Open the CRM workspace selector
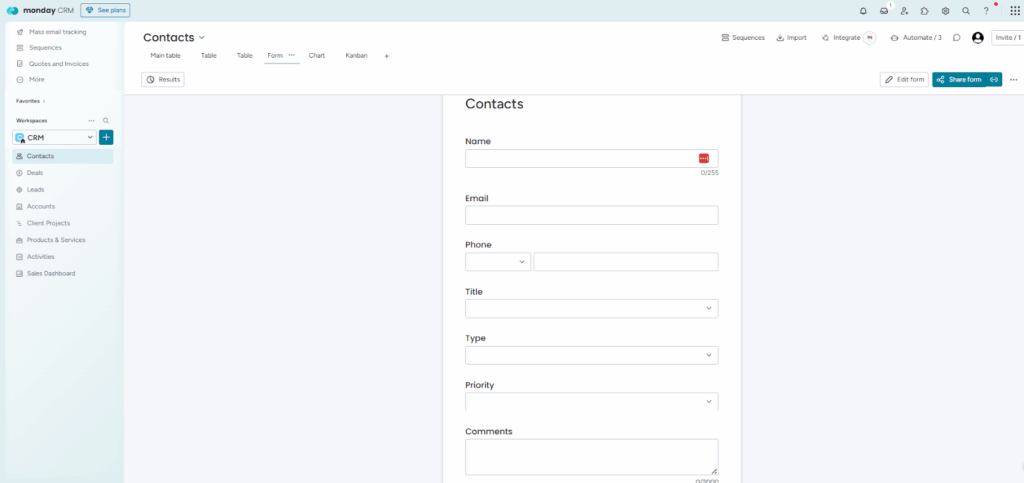Viewport: 1024px width, 483px height. [x=54, y=137]
